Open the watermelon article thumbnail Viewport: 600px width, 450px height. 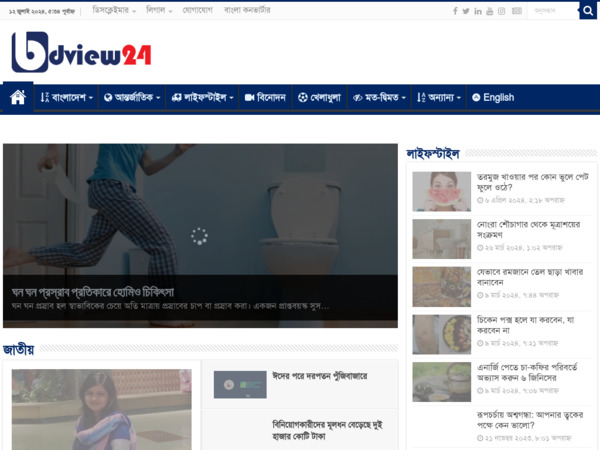tap(441, 191)
